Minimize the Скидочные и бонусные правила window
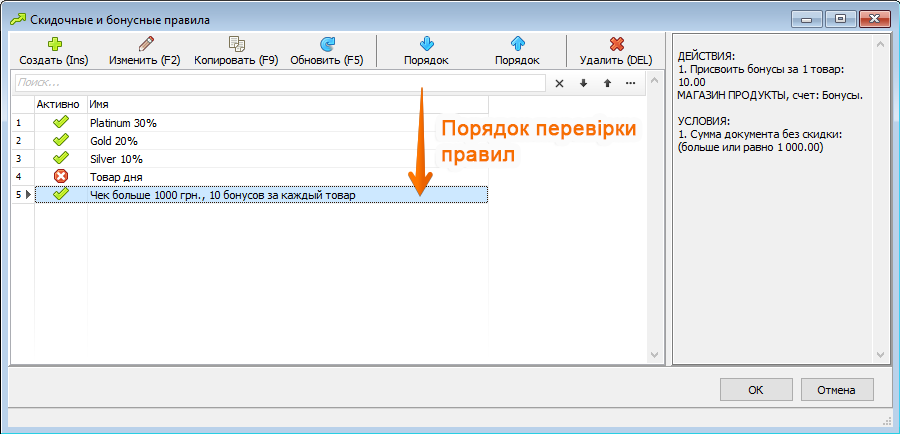 807,19
